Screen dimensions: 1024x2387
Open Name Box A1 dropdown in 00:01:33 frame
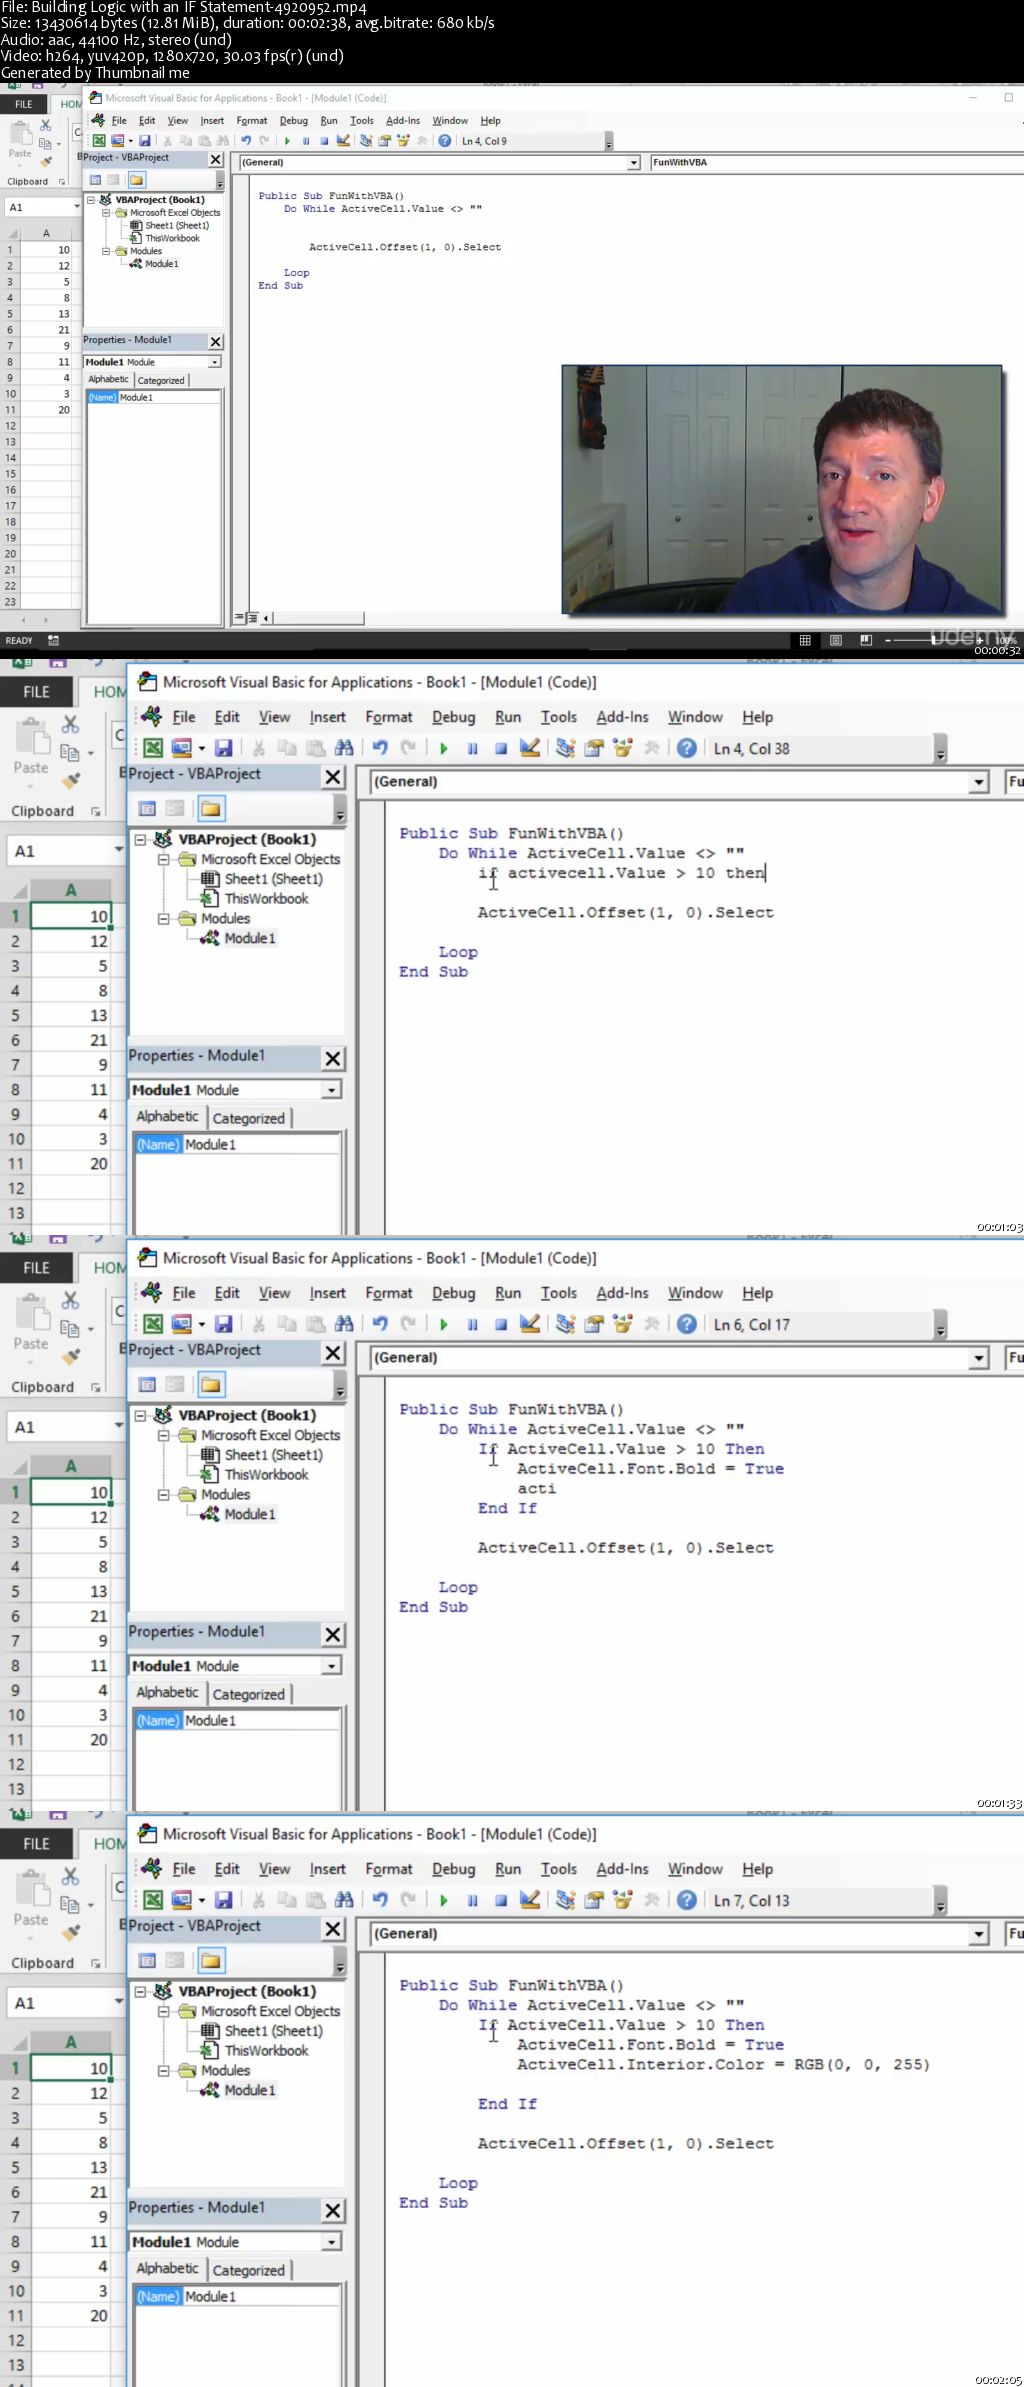point(118,1427)
